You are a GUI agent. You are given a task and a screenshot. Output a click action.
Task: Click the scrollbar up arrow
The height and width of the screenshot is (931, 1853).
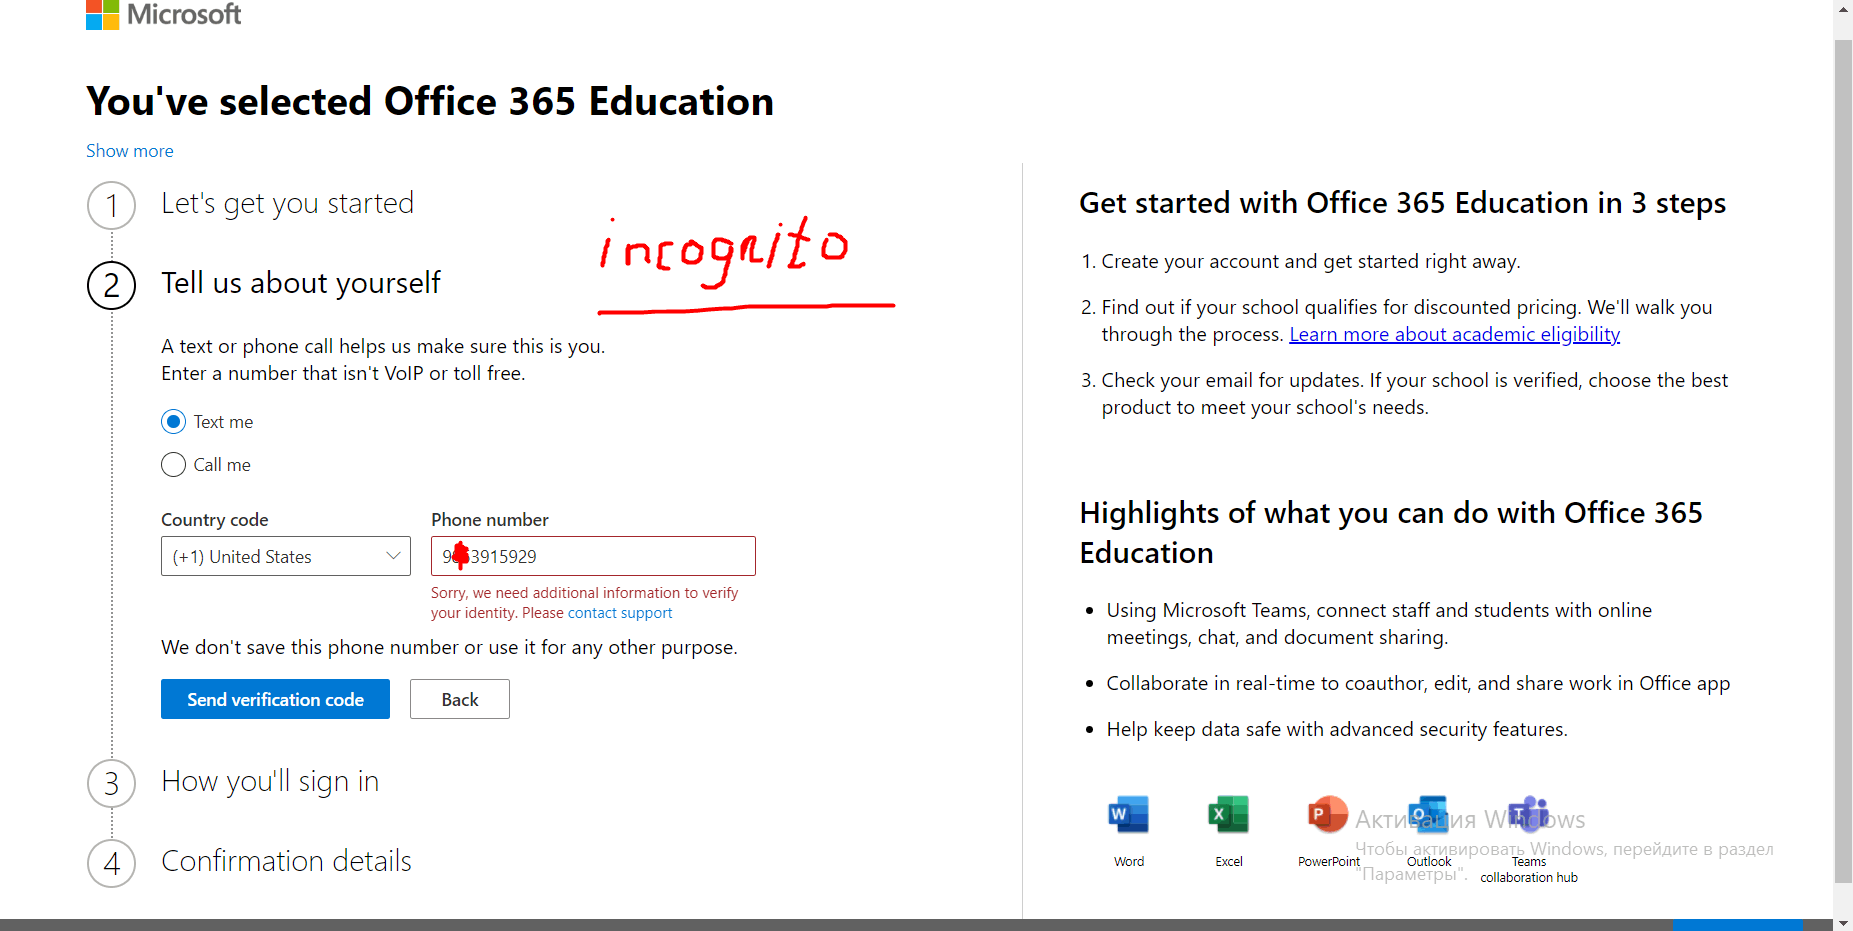1843,8
